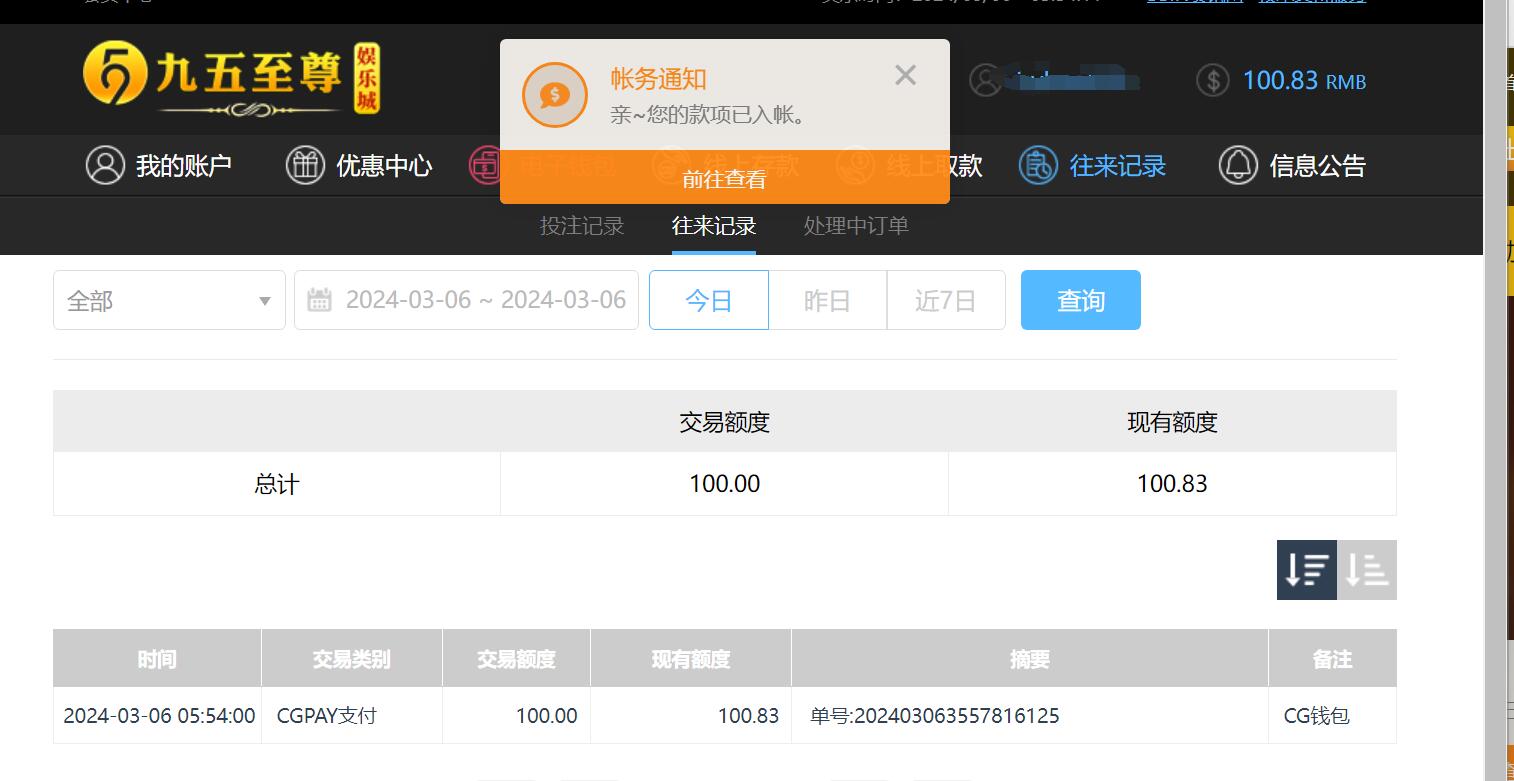Switch to the 投注记录 tab
This screenshot has height=781, width=1514.
click(582, 226)
